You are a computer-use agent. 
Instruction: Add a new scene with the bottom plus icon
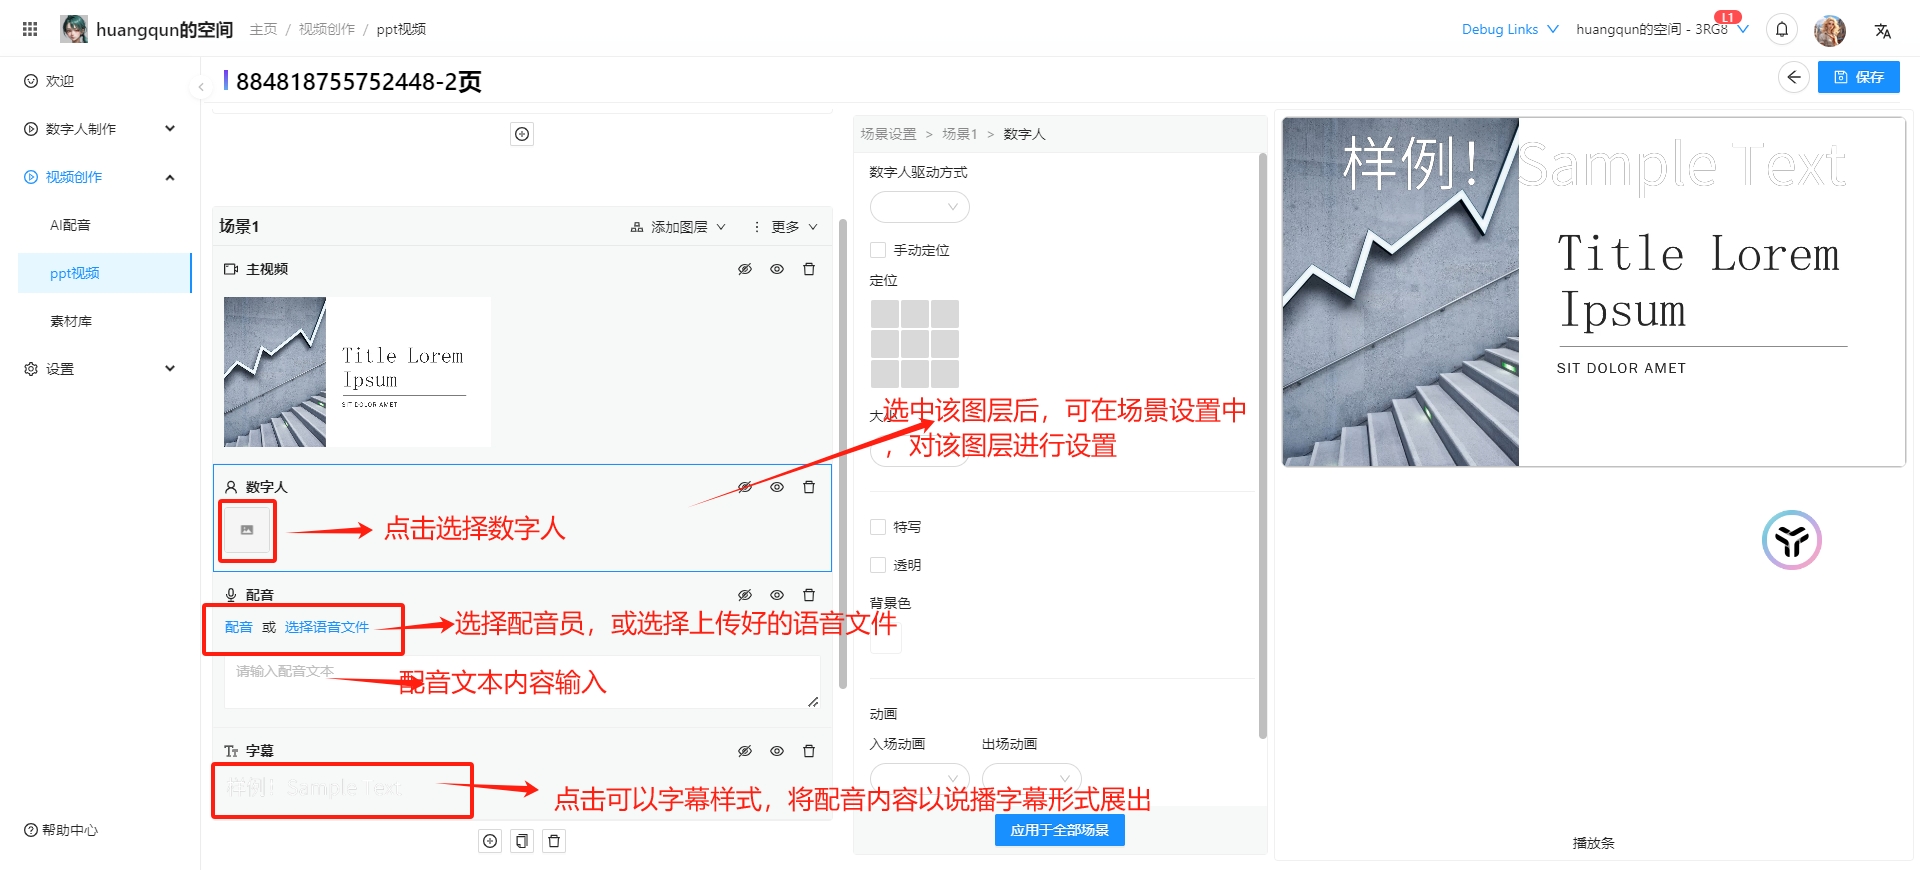[490, 841]
